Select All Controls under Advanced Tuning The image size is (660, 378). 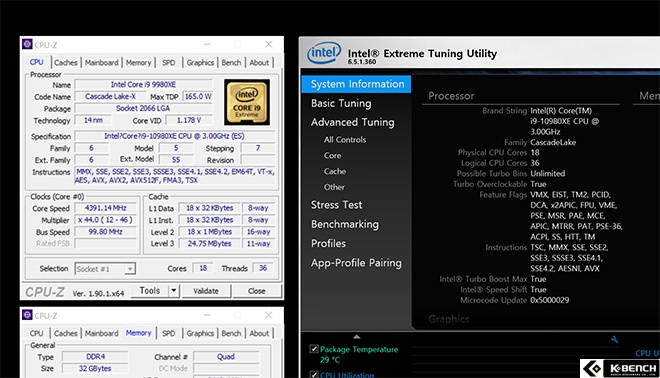click(345, 140)
